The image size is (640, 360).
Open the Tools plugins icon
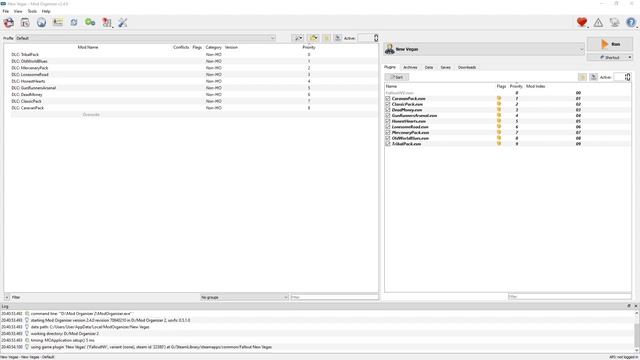click(107, 23)
